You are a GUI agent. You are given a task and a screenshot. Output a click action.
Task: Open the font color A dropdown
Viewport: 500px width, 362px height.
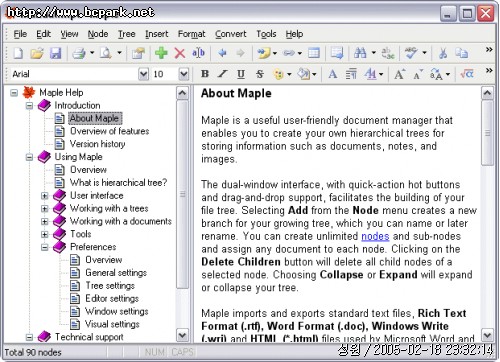tap(381, 74)
